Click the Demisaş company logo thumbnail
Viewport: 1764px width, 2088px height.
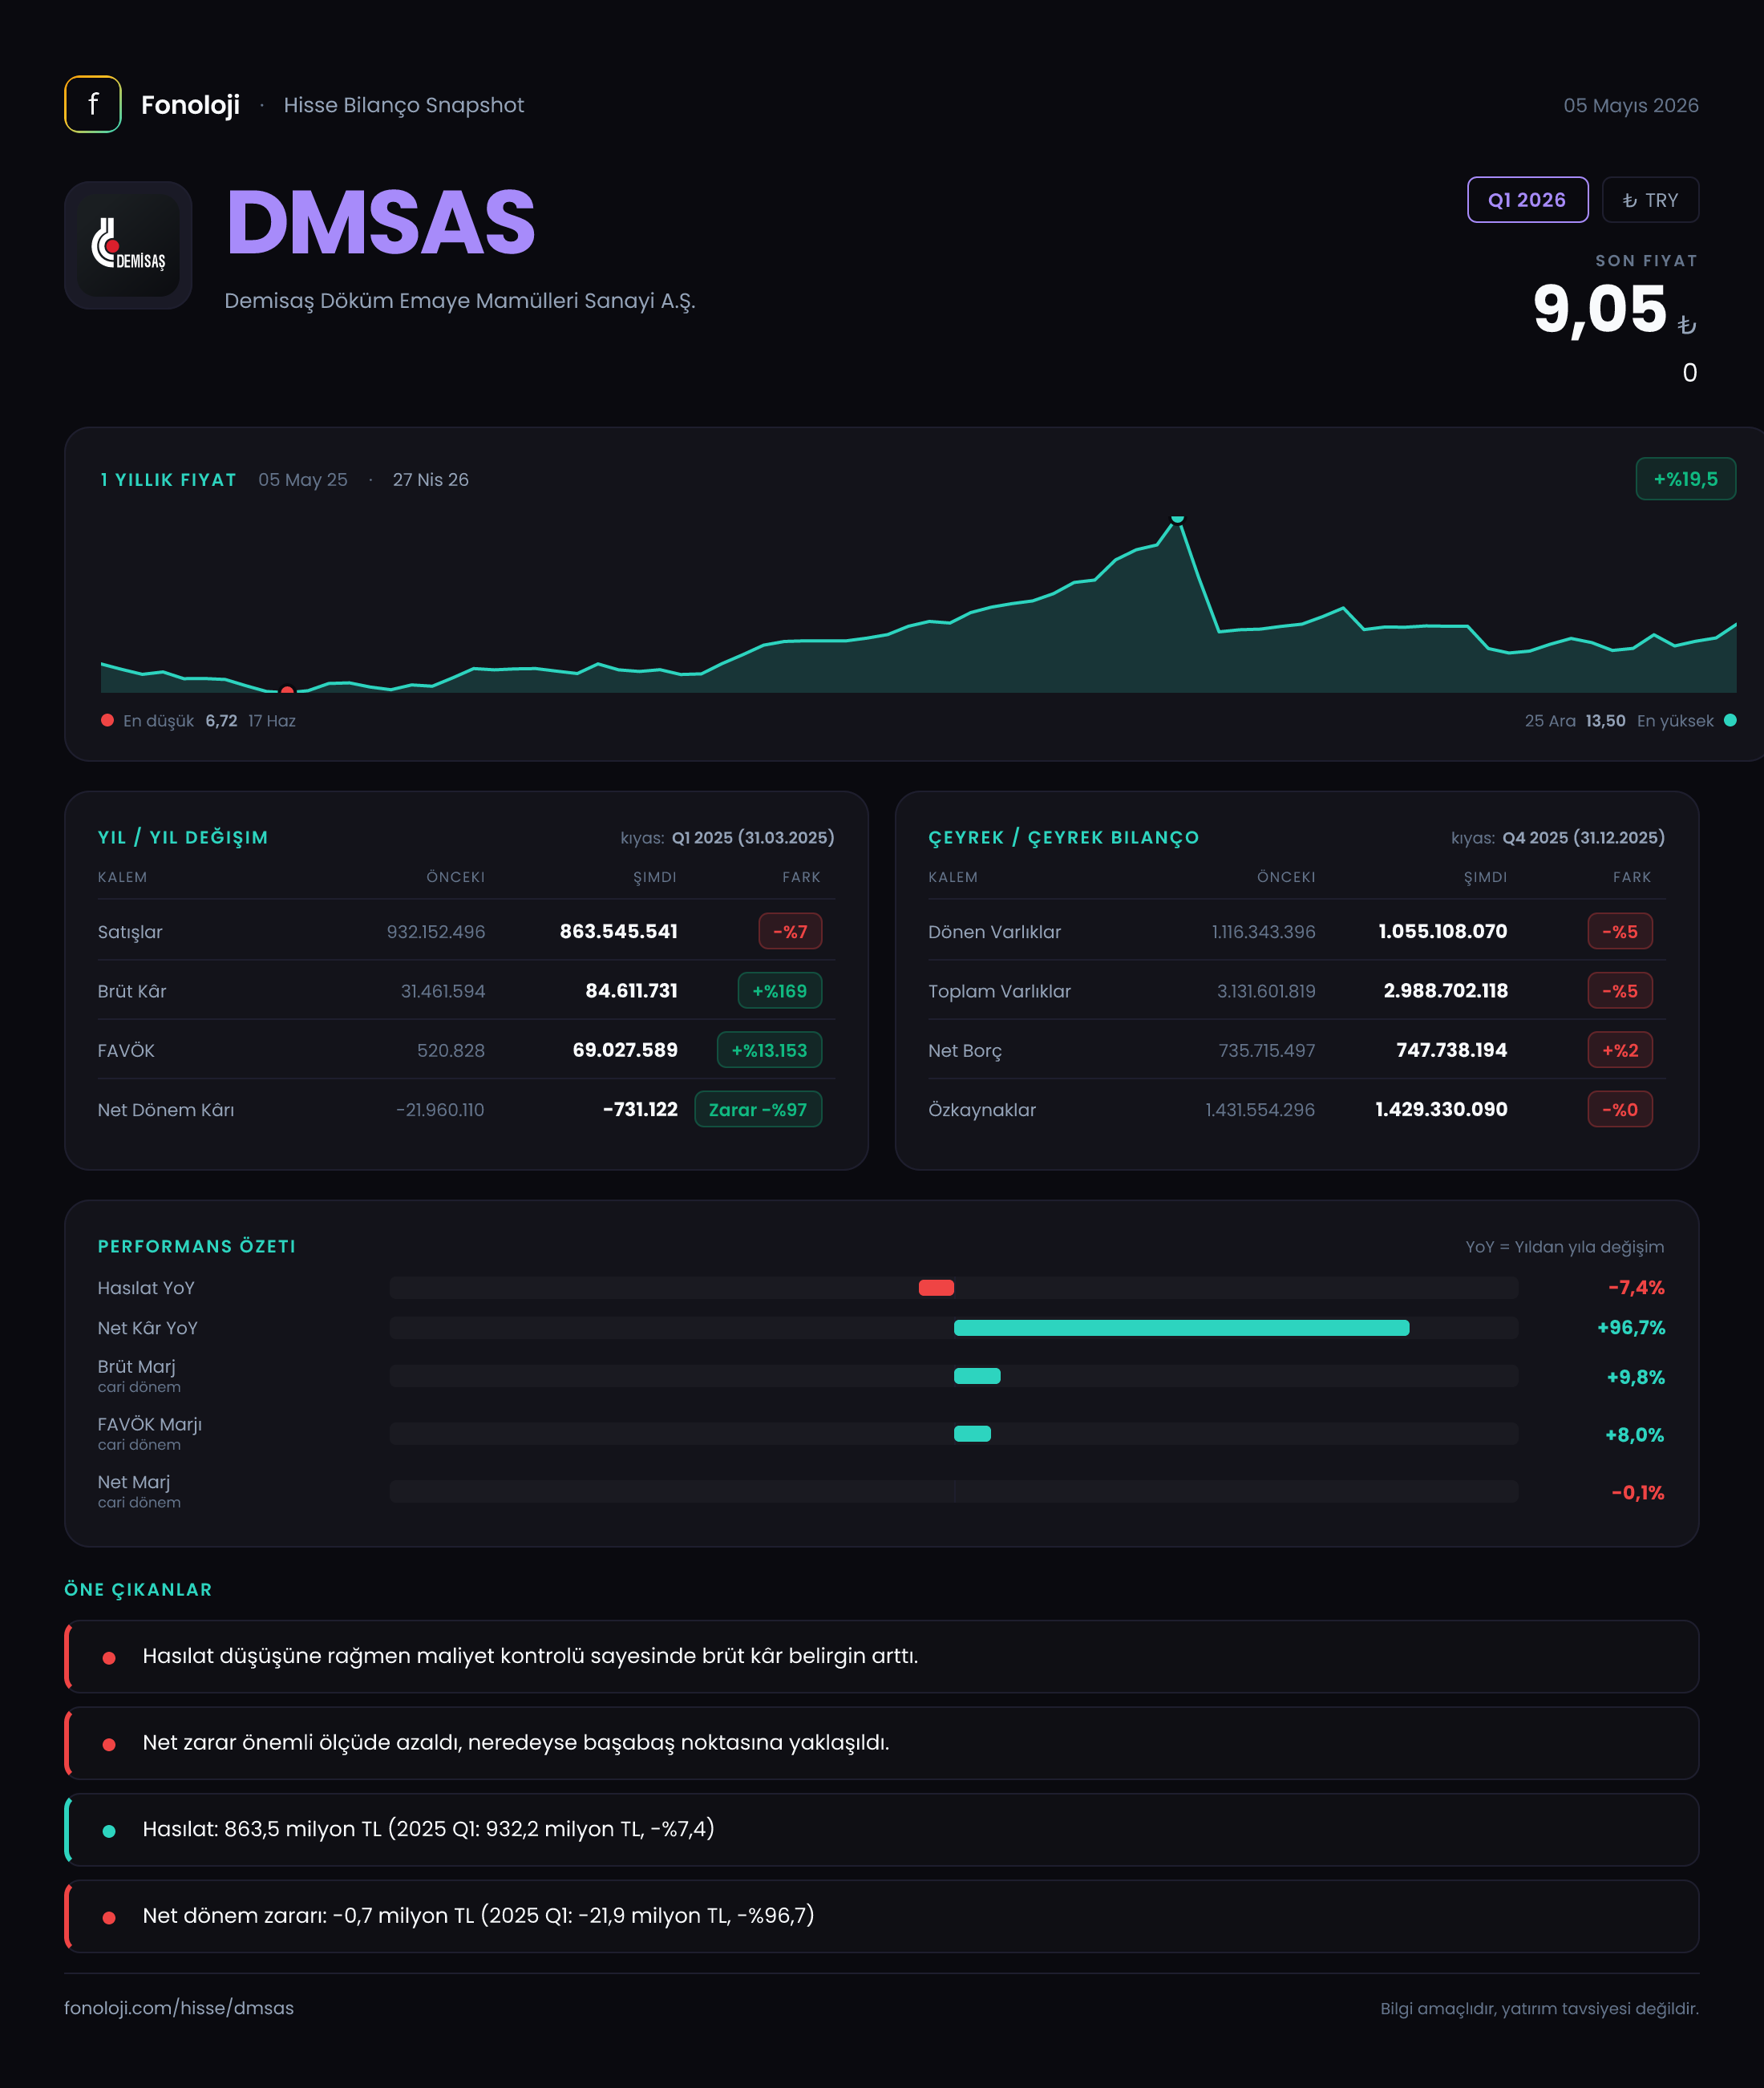(x=128, y=245)
